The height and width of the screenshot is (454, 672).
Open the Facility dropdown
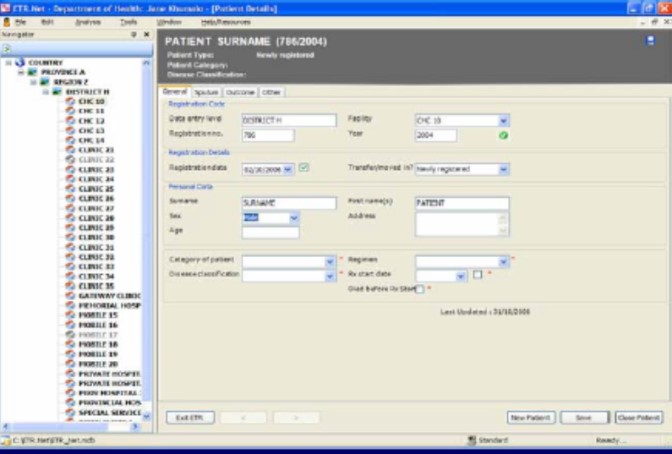coord(503,120)
